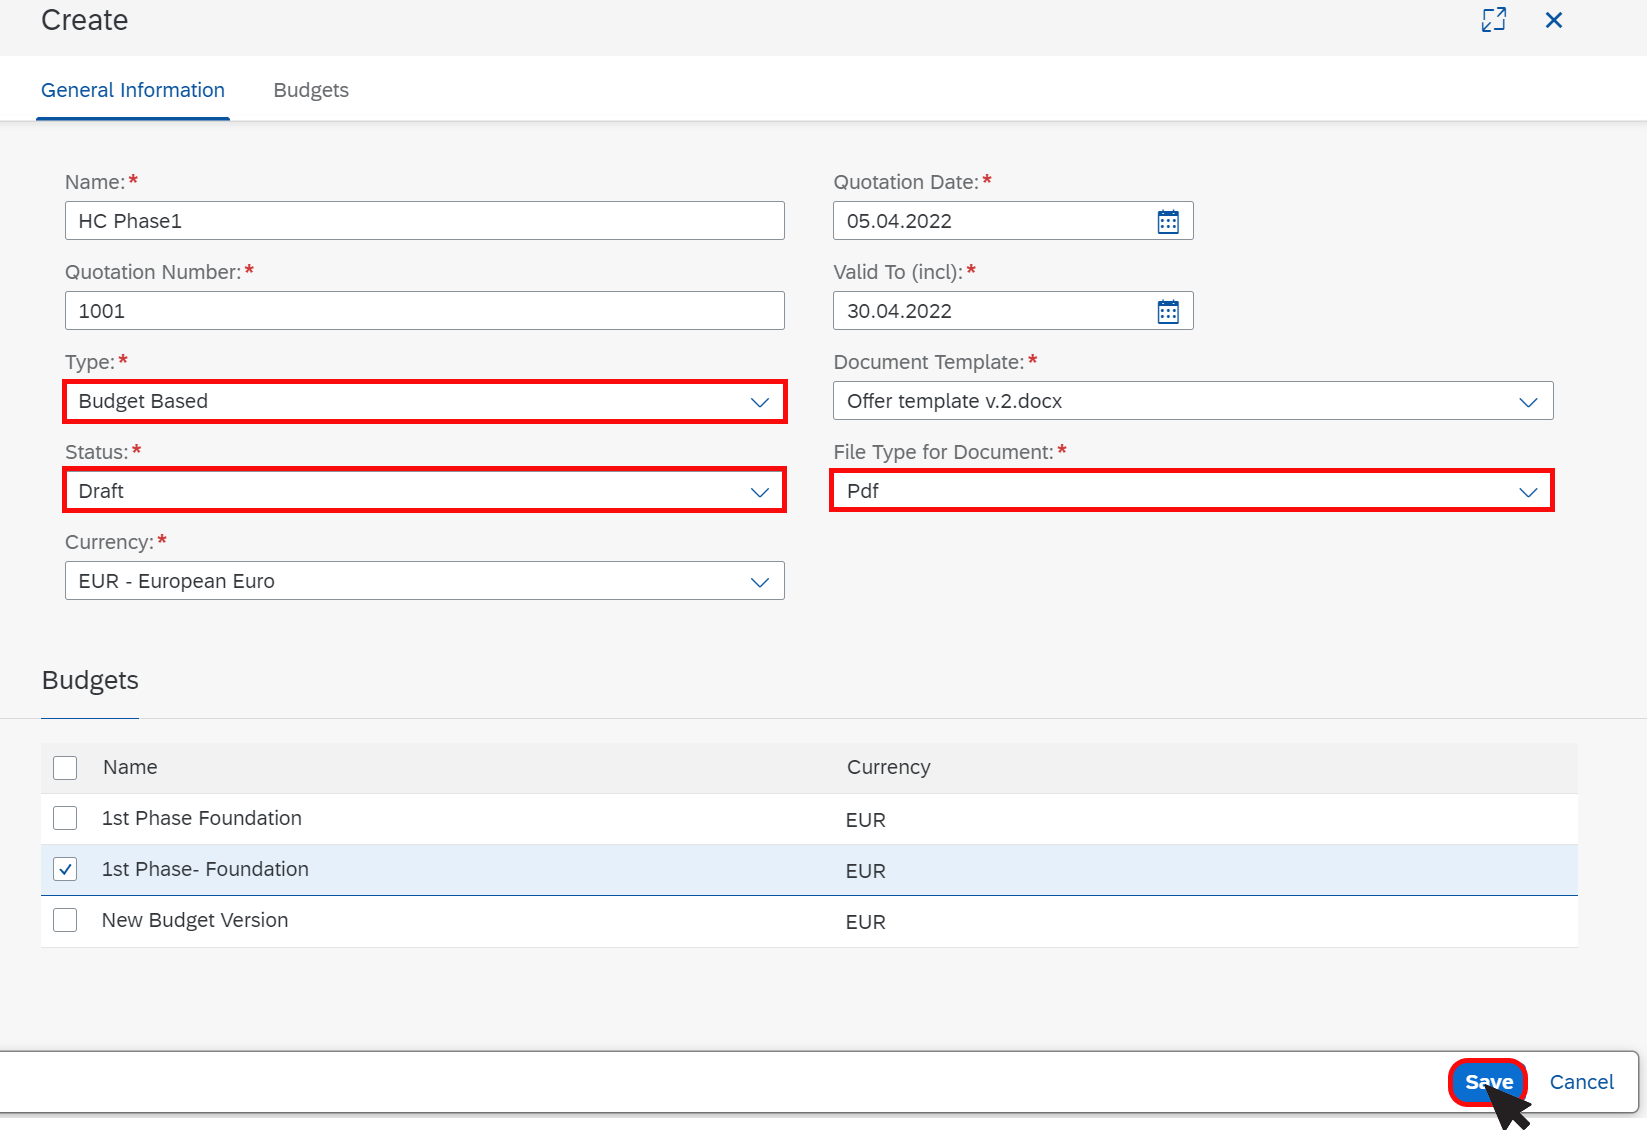This screenshot has width=1647, height=1130.
Task: Click the 'Offer template v.2.docx' value
Action: pyautogui.click(x=954, y=401)
